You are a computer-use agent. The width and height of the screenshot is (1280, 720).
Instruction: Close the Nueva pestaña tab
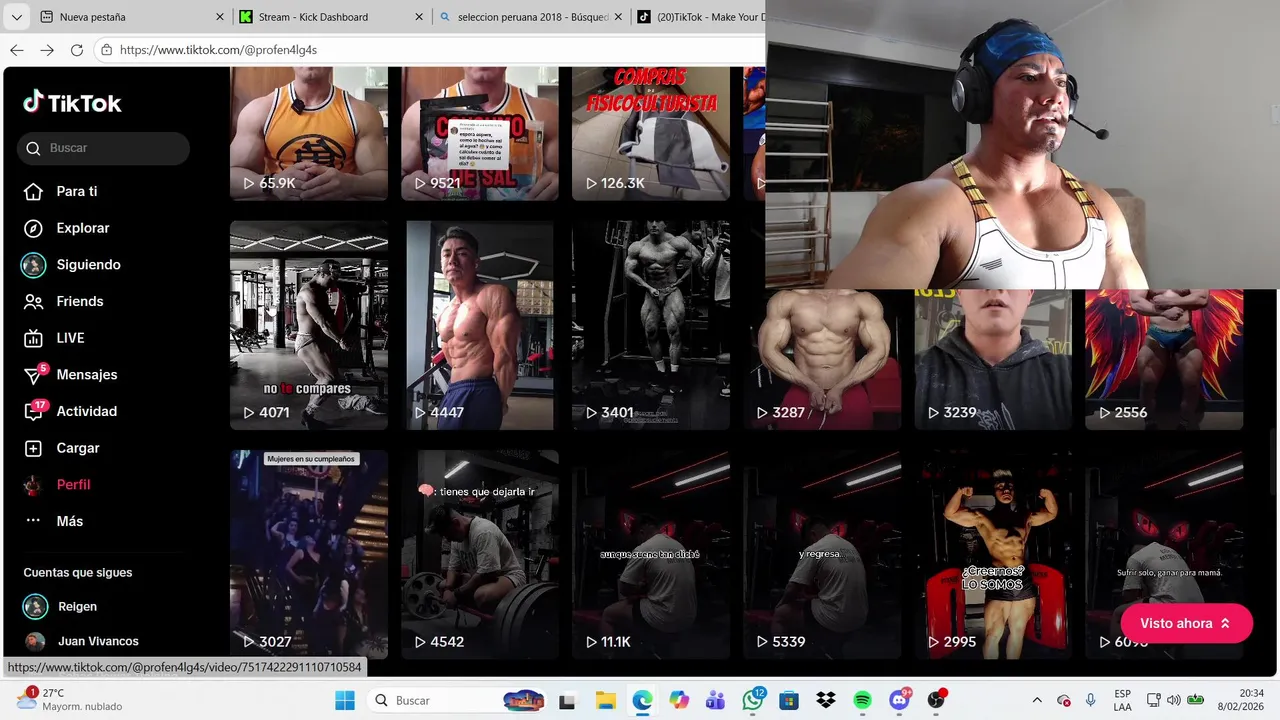(x=220, y=17)
